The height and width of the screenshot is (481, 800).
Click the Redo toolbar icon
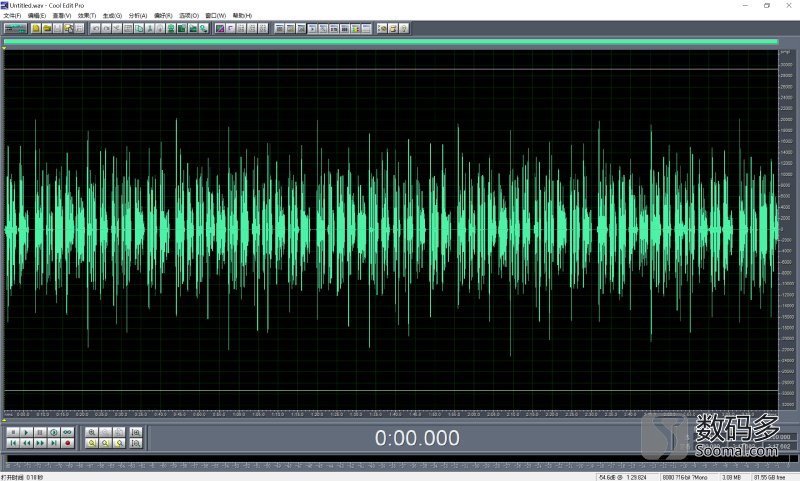(106, 29)
